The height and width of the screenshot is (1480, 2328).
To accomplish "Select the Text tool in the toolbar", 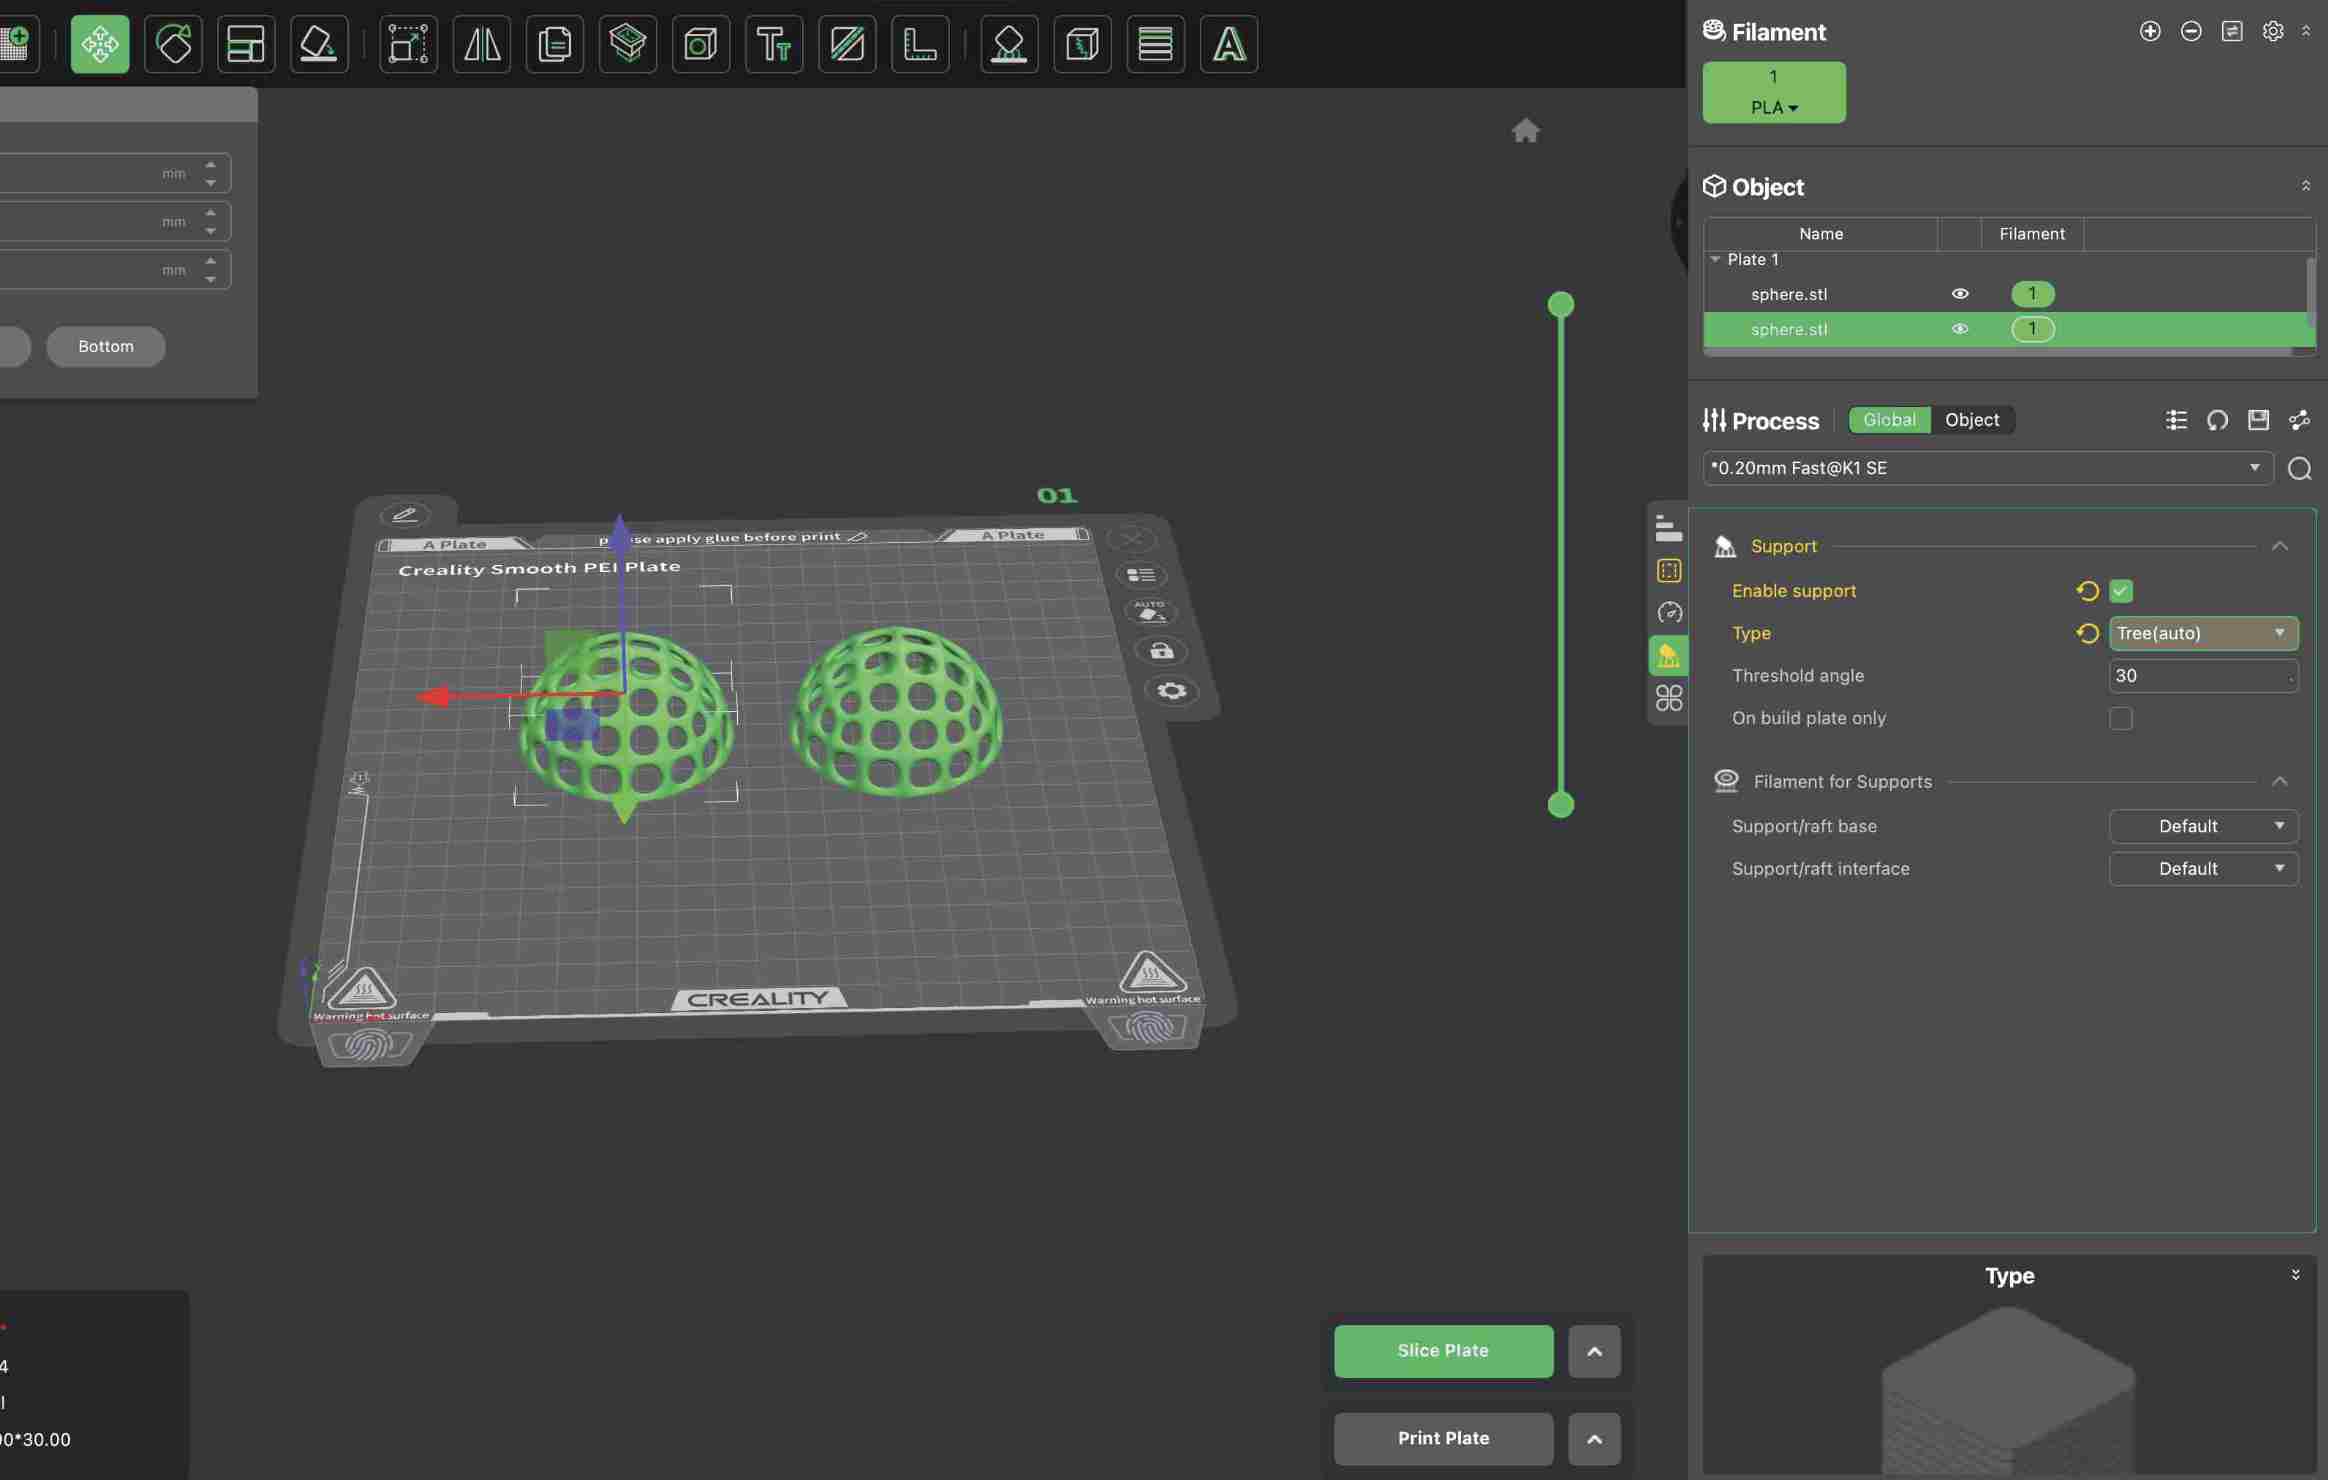I will 774,43.
